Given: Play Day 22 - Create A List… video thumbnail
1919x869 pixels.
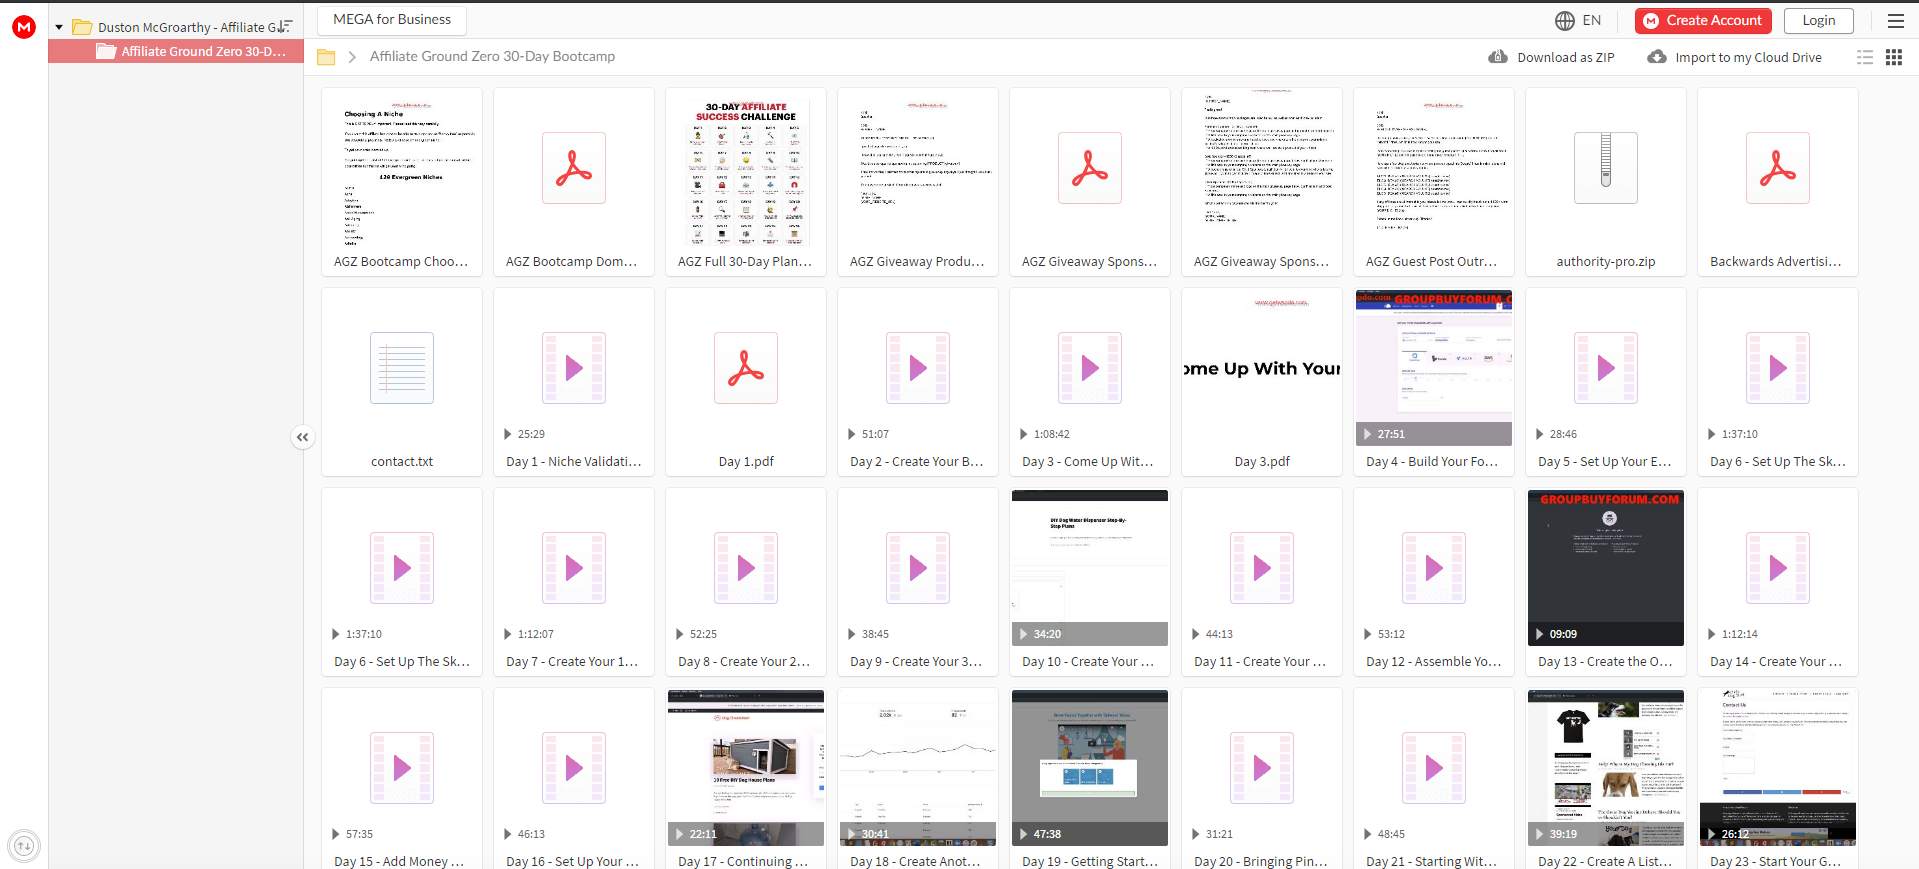Looking at the screenshot, I should coord(1606,768).
